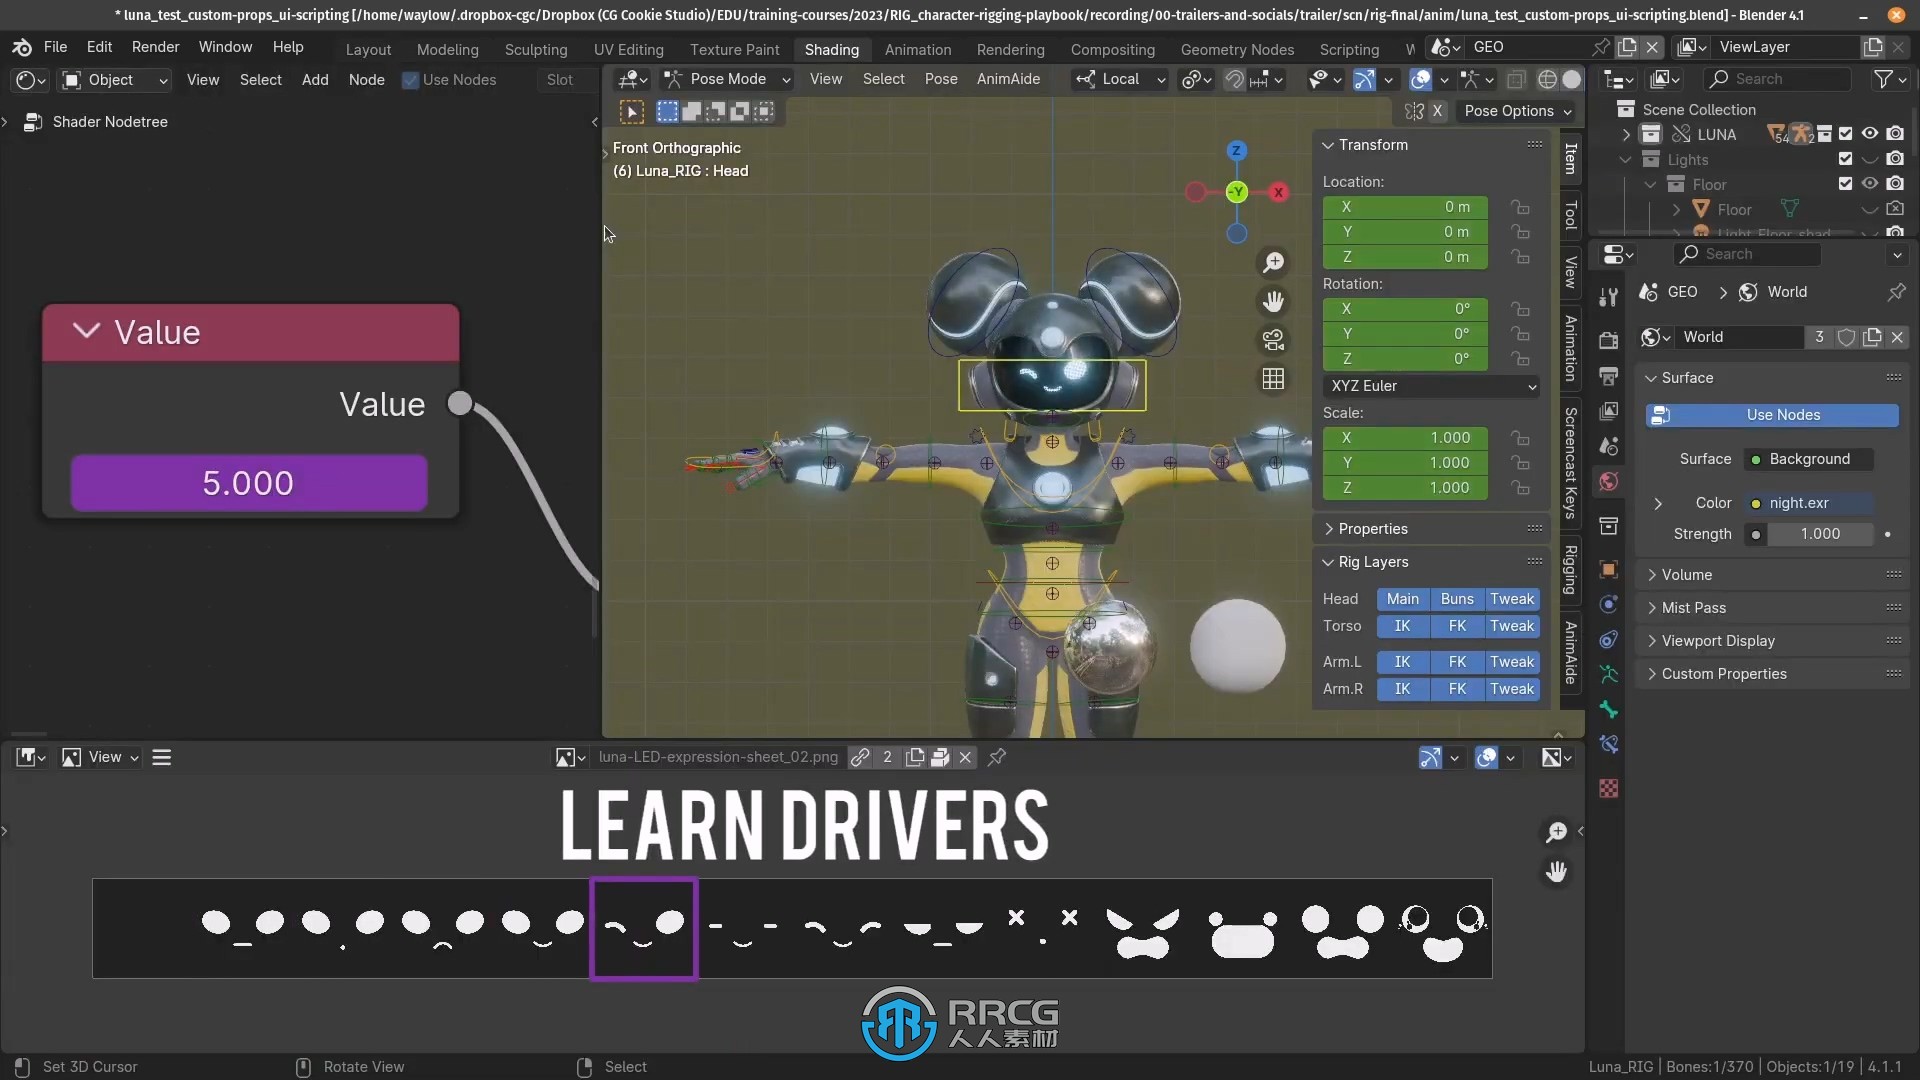The image size is (1920, 1080).
Task: Click the image editor pan hand icon
Action: 1556,871
